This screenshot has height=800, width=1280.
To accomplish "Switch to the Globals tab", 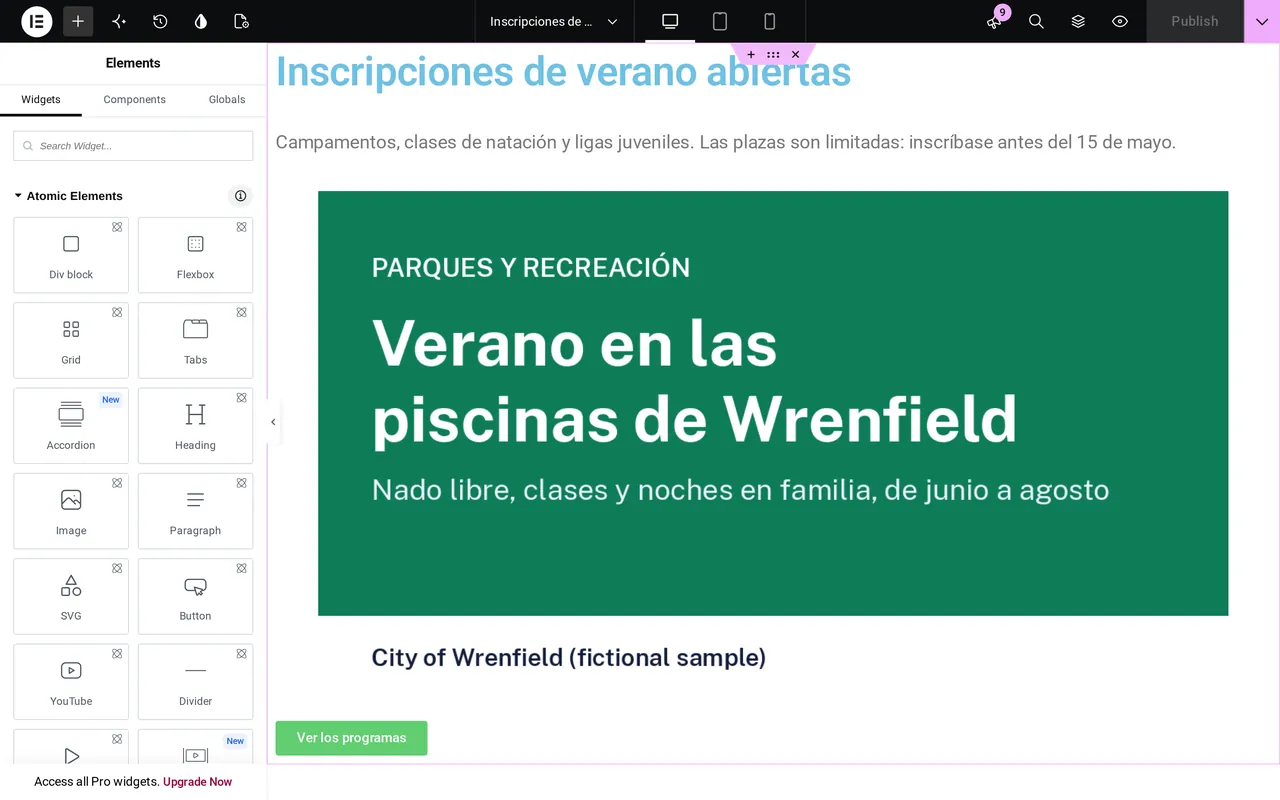I will [x=227, y=100].
